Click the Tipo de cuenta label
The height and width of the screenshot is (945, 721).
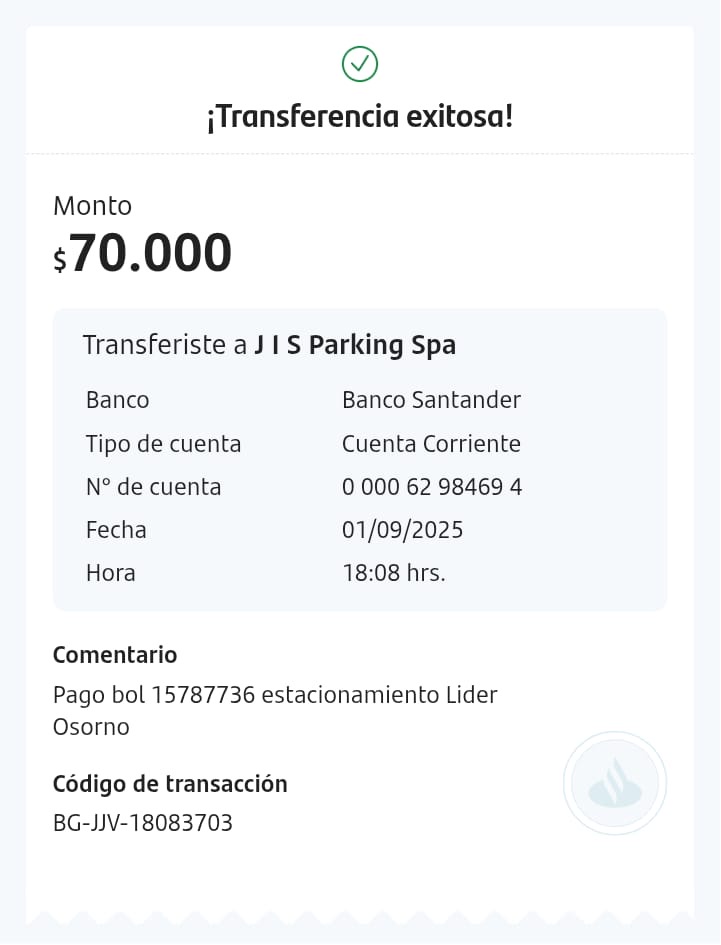164,444
